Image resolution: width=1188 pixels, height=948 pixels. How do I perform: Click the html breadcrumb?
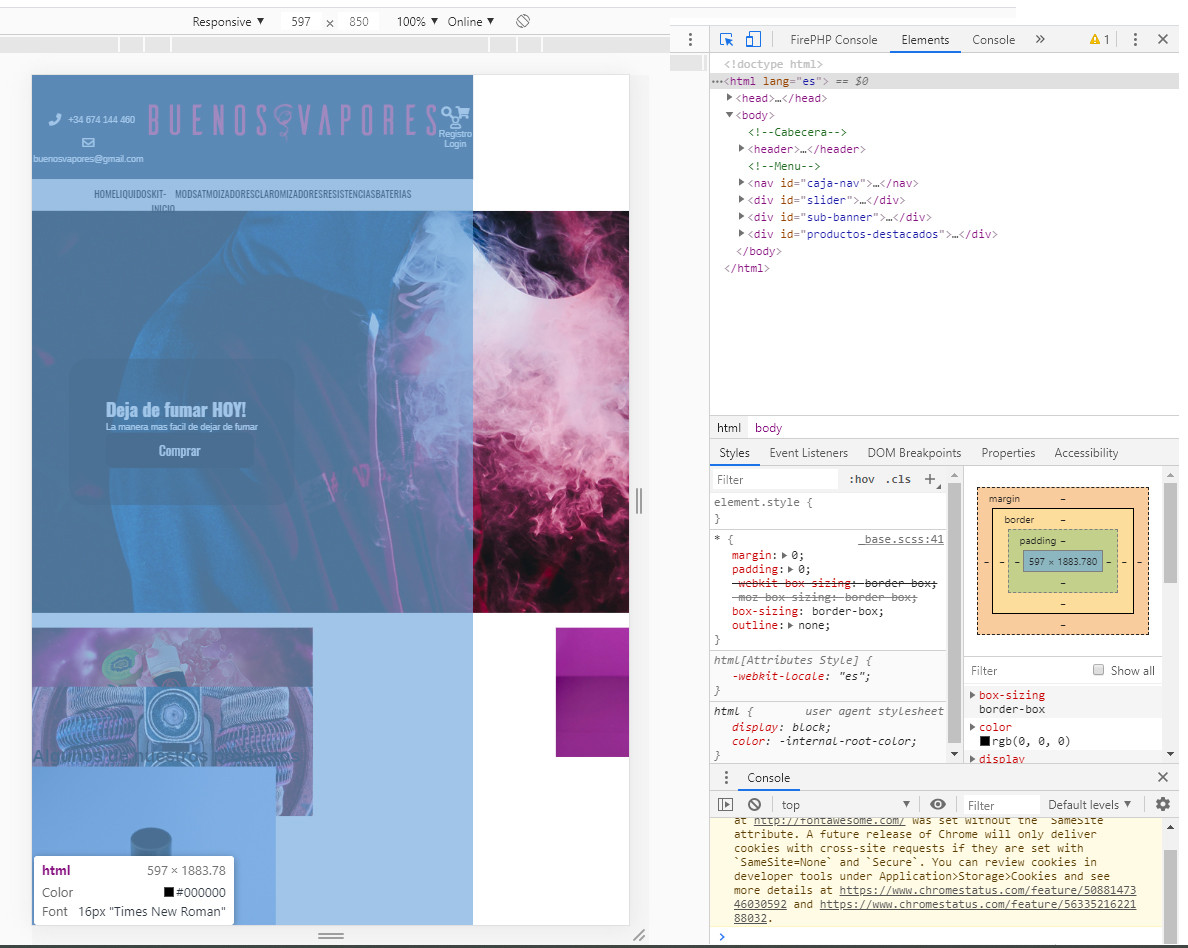coord(729,428)
